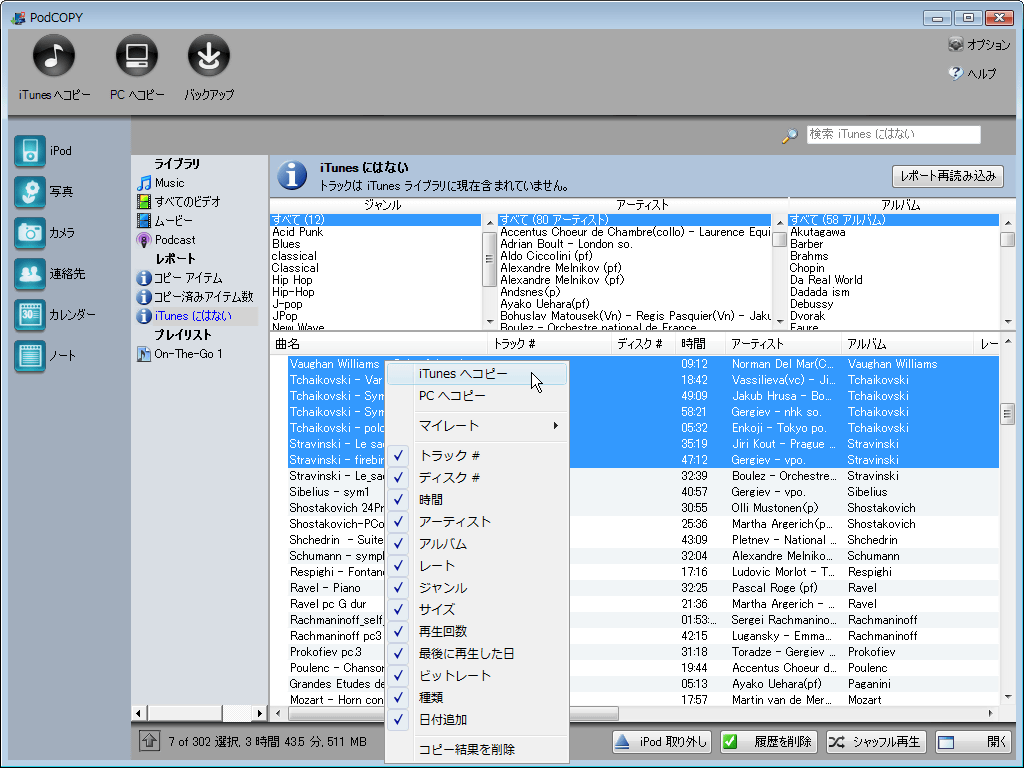Click album list scroll-down arrow
The width and height of the screenshot is (1024, 768).
pyautogui.click(x=1008, y=321)
